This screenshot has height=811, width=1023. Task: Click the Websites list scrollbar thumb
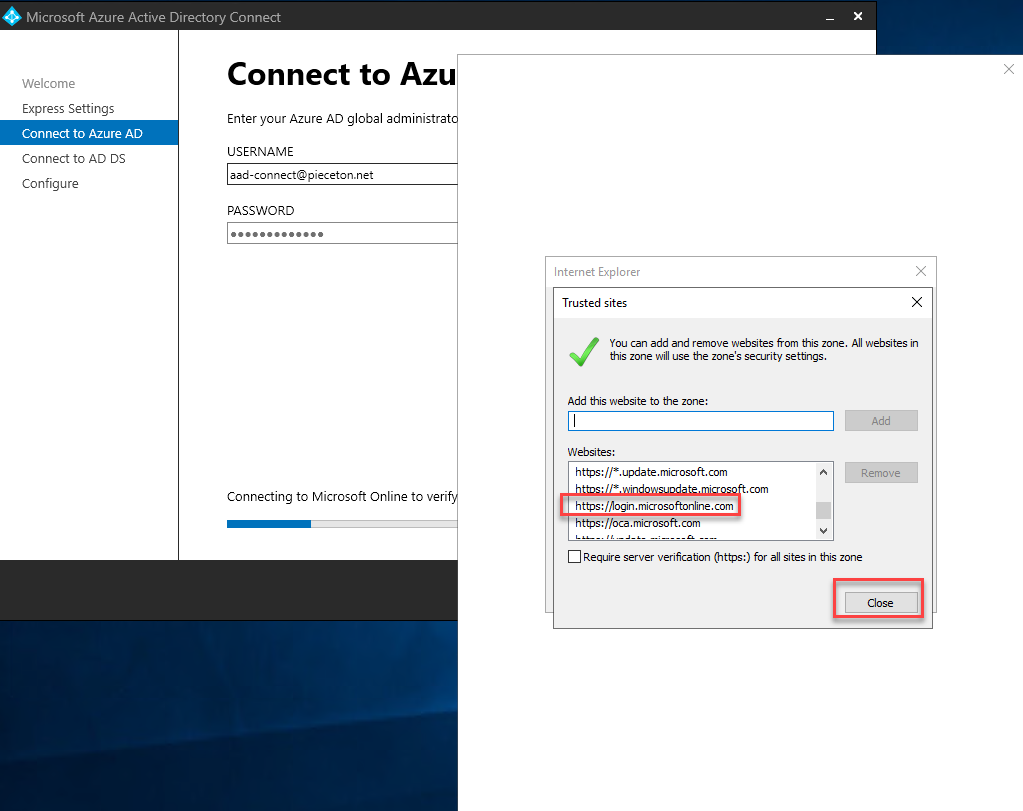(x=823, y=510)
